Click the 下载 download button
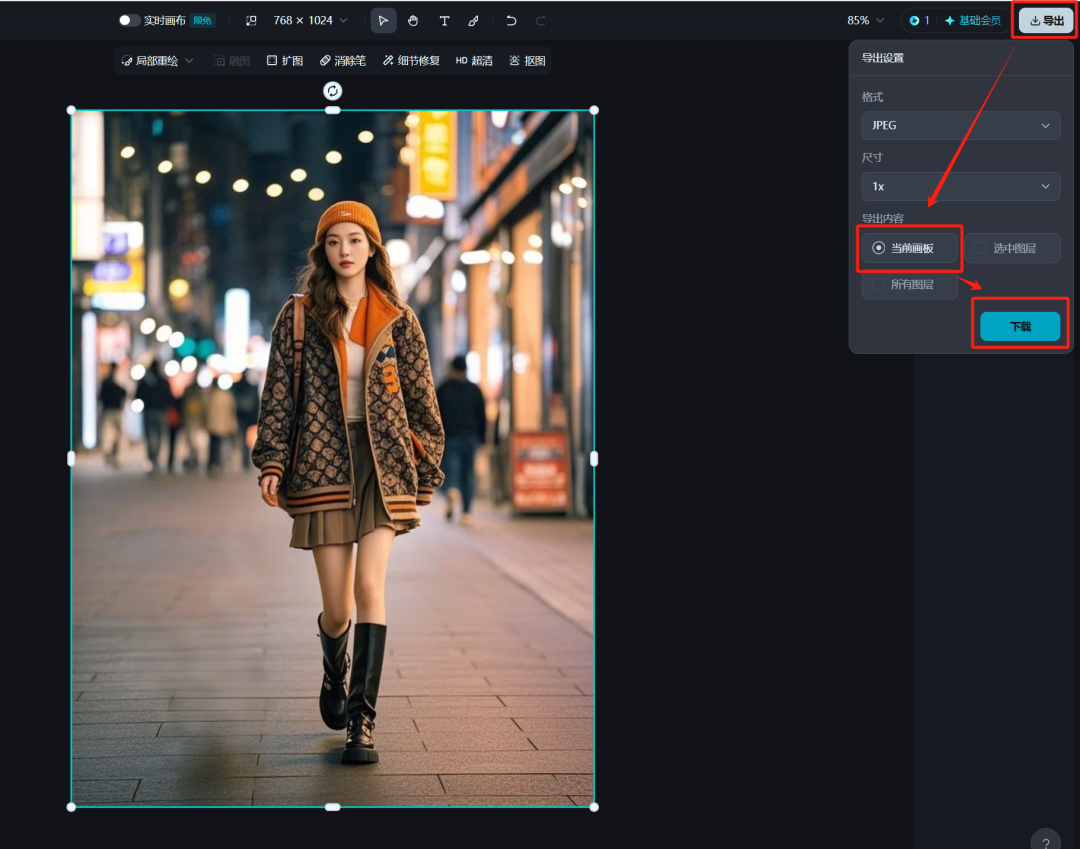 click(1020, 325)
